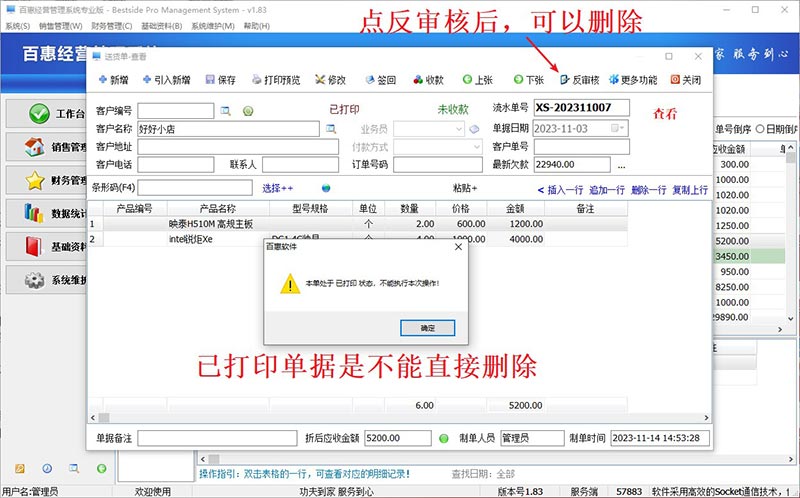Click the 签回 toolbar button
Image resolution: width=800 pixels, height=498 pixels.
381,80
